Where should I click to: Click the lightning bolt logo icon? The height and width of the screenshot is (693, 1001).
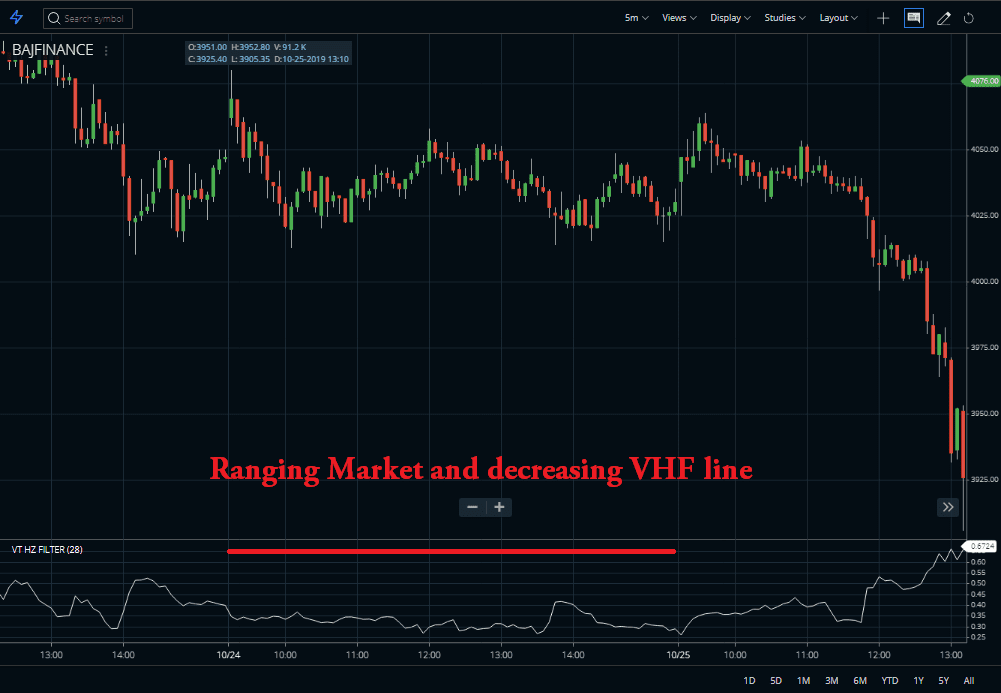[x=17, y=18]
